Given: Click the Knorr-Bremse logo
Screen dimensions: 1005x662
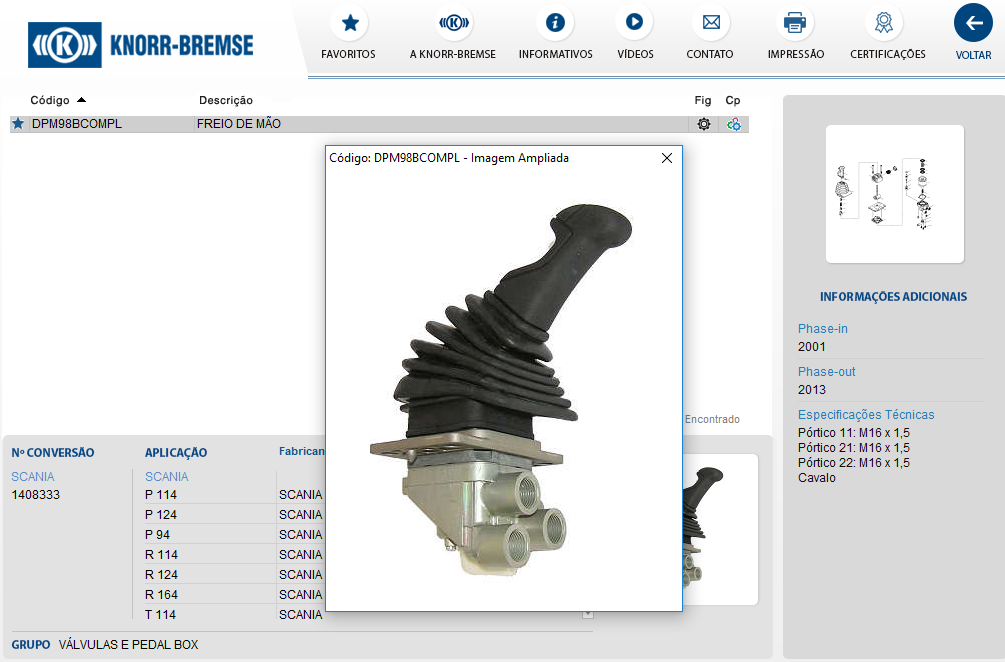Looking at the screenshot, I should click(x=141, y=45).
